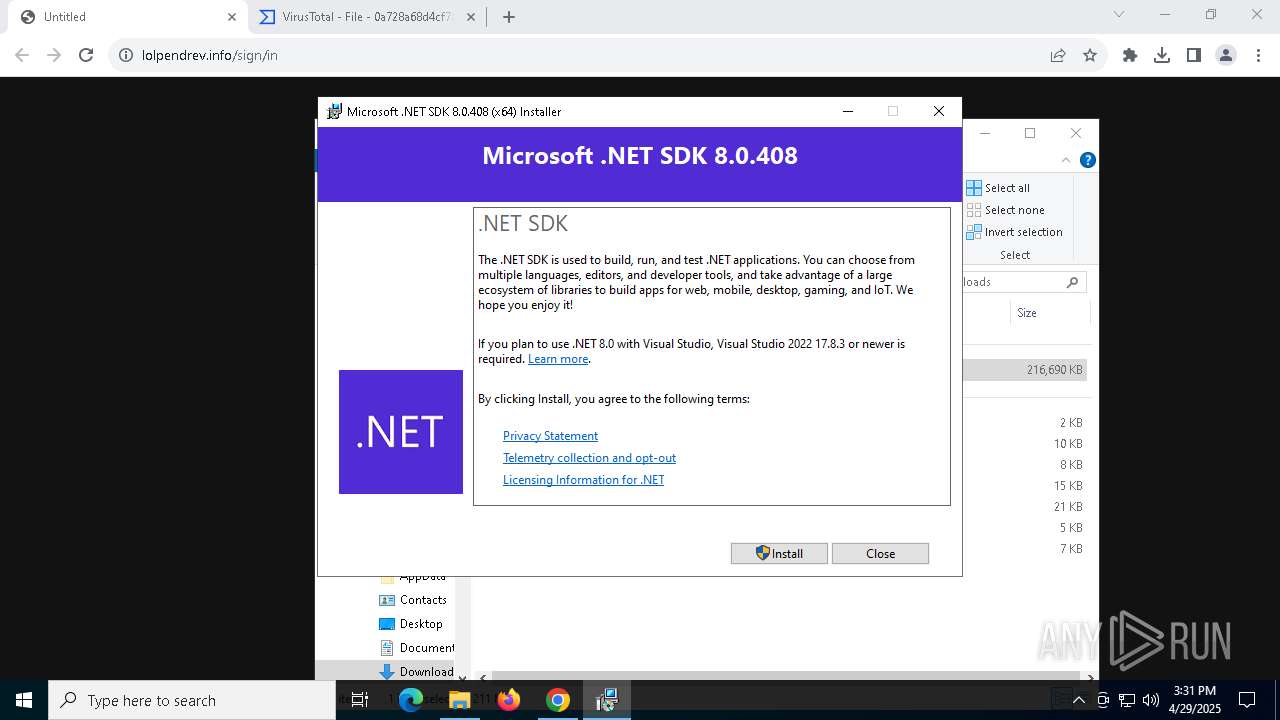The image size is (1280, 720).
Task: Open the tab search chevron in Chrome
Action: (x=1119, y=15)
